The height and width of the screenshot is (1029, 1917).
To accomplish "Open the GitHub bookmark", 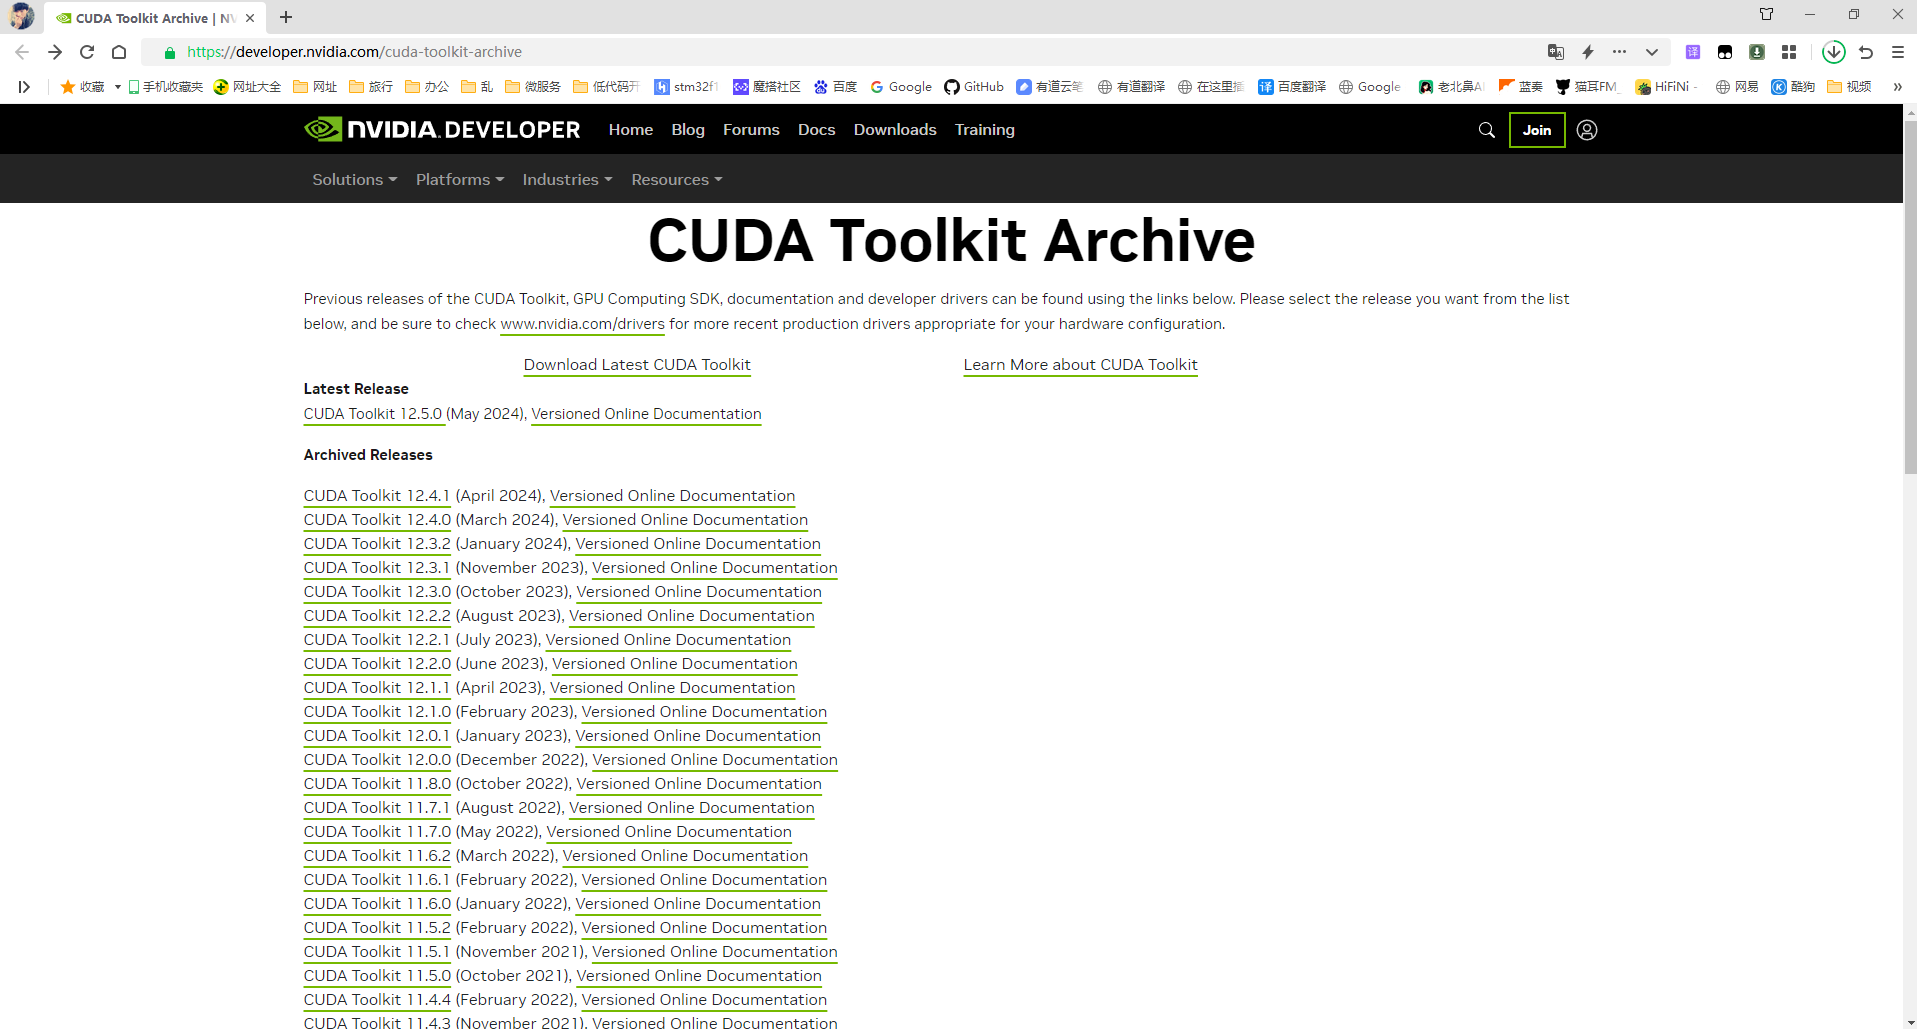I will 974,87.
